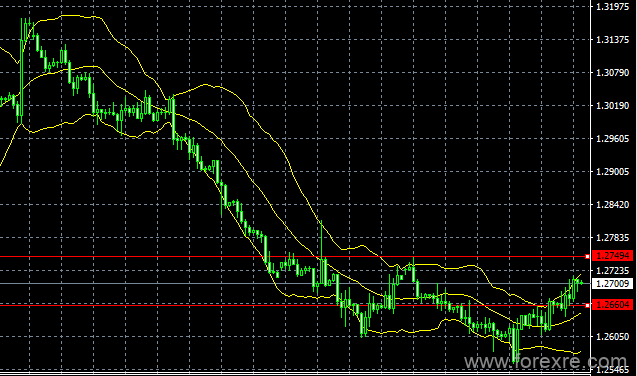Grab the upper red line's square handle
This screenshot has width=637, height=376.
587,257
